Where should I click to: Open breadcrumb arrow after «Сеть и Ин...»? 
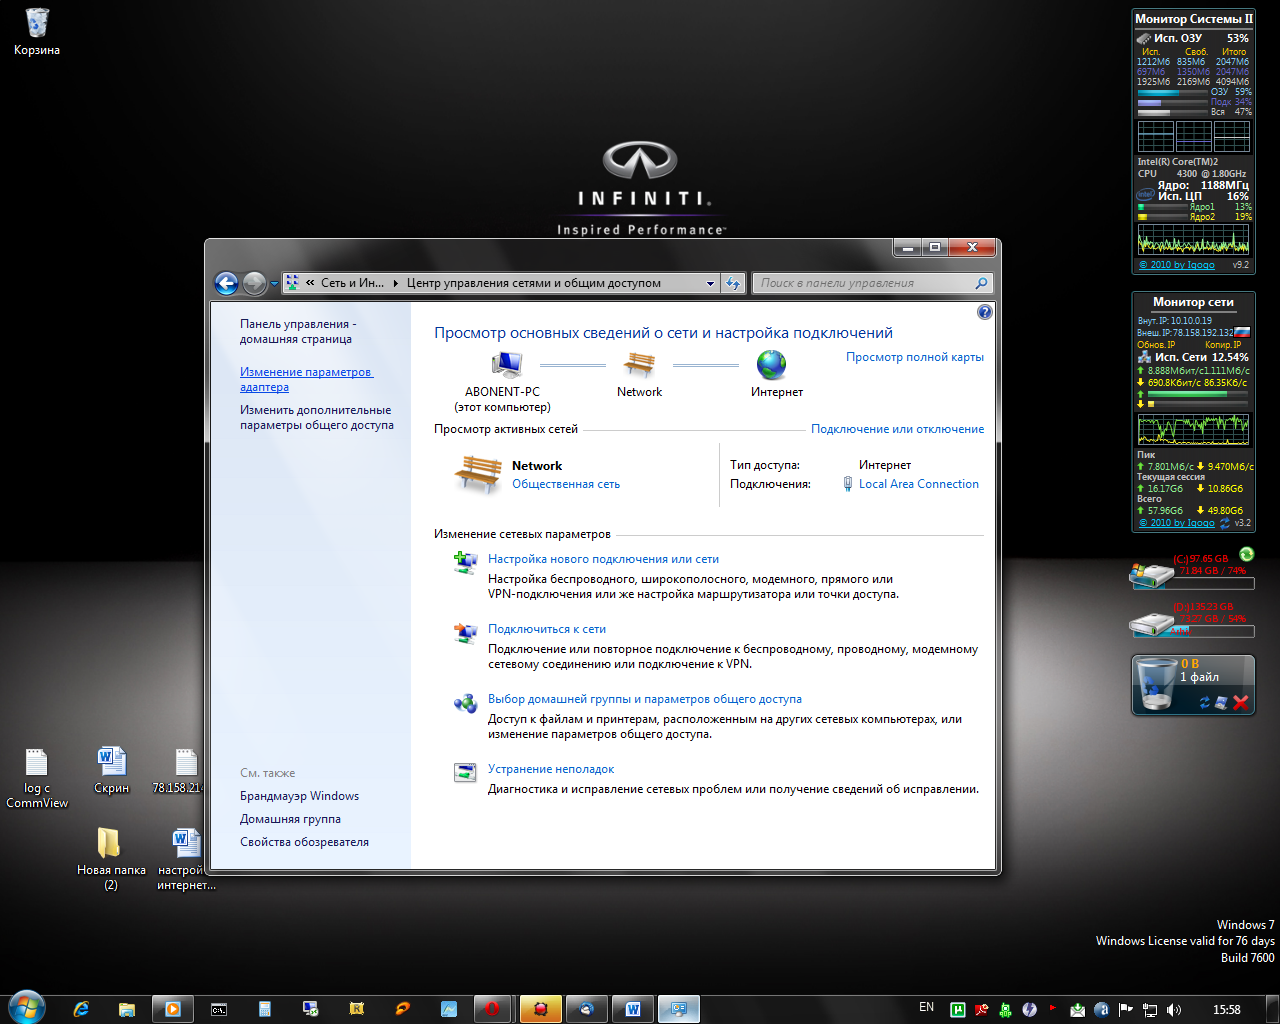(397, 284)
